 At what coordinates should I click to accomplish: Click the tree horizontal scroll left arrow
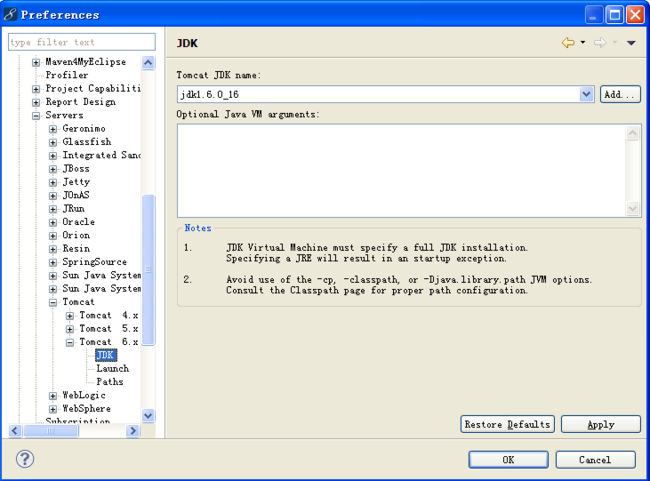coord(15,431)
